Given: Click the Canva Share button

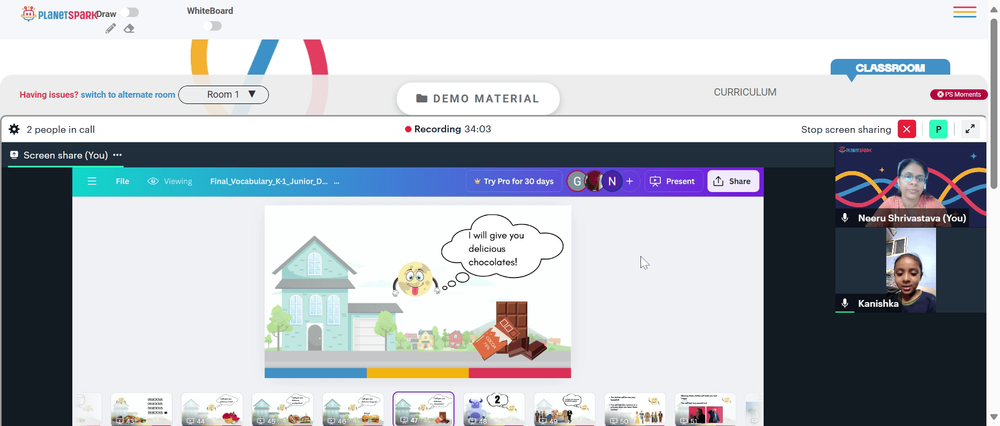Looking at the screenshot, I should [733, 181].
